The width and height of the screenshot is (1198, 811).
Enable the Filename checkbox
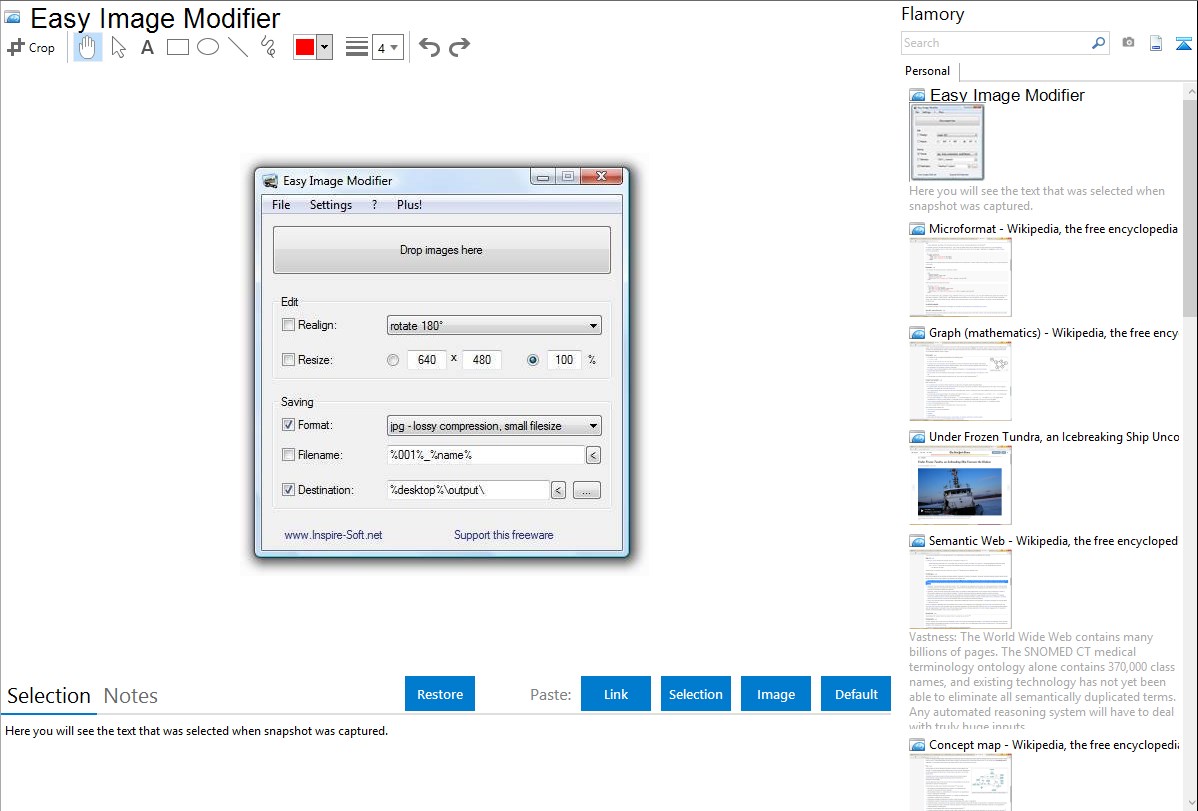pyautogui.click(x=288, y=455)
